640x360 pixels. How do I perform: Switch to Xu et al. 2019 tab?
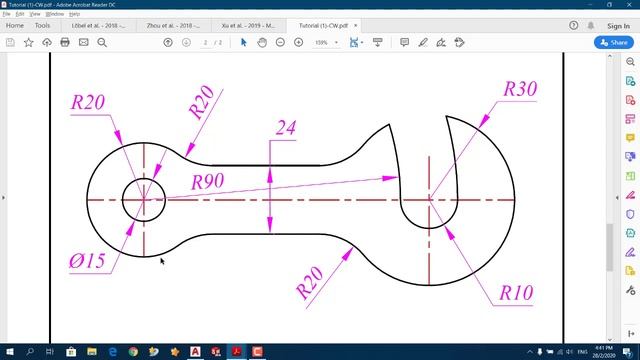(x=248, y=26)
